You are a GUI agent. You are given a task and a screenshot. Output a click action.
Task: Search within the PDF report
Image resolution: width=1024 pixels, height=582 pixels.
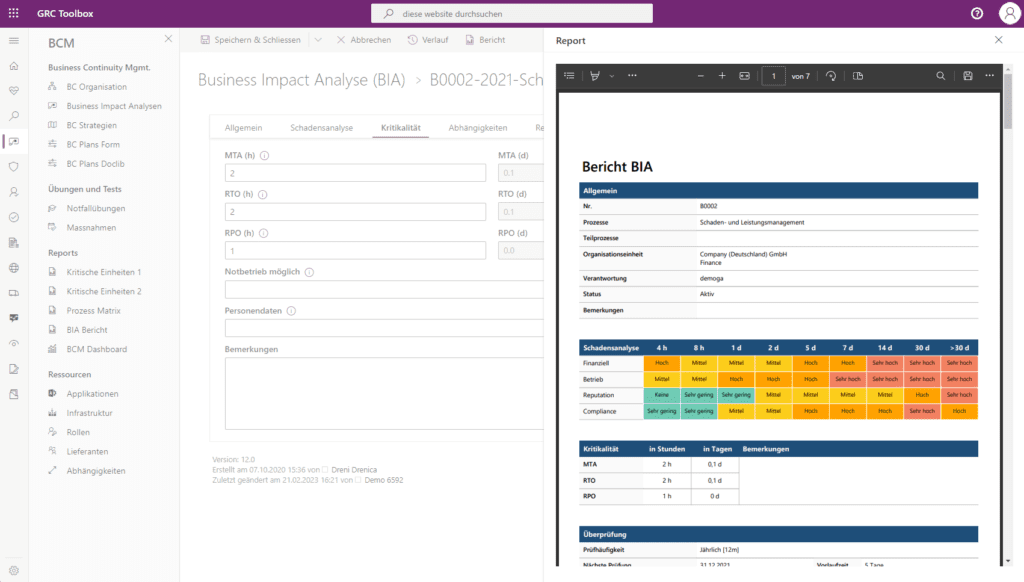point(940,76)
